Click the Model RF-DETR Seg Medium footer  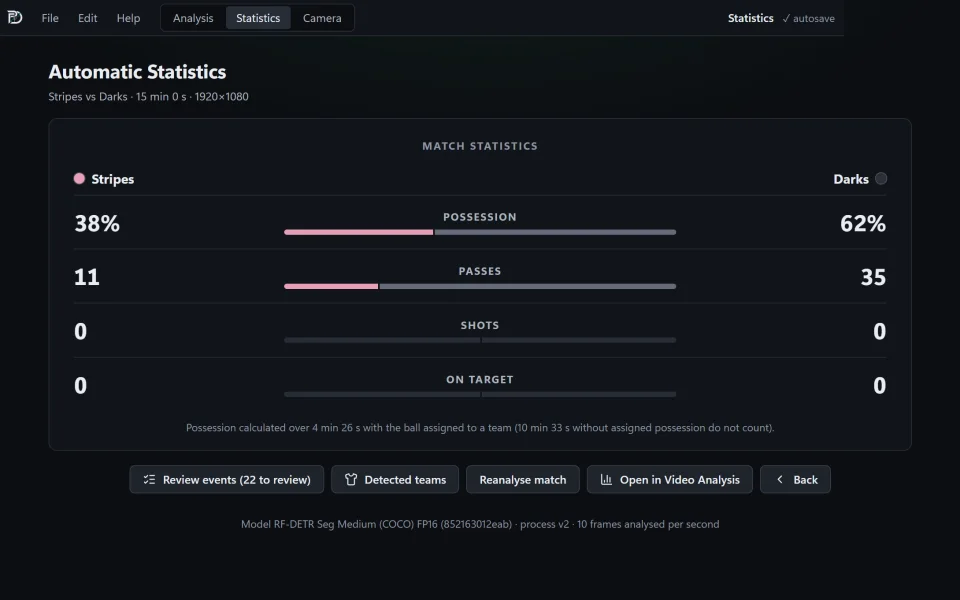[x=480, y=524]
